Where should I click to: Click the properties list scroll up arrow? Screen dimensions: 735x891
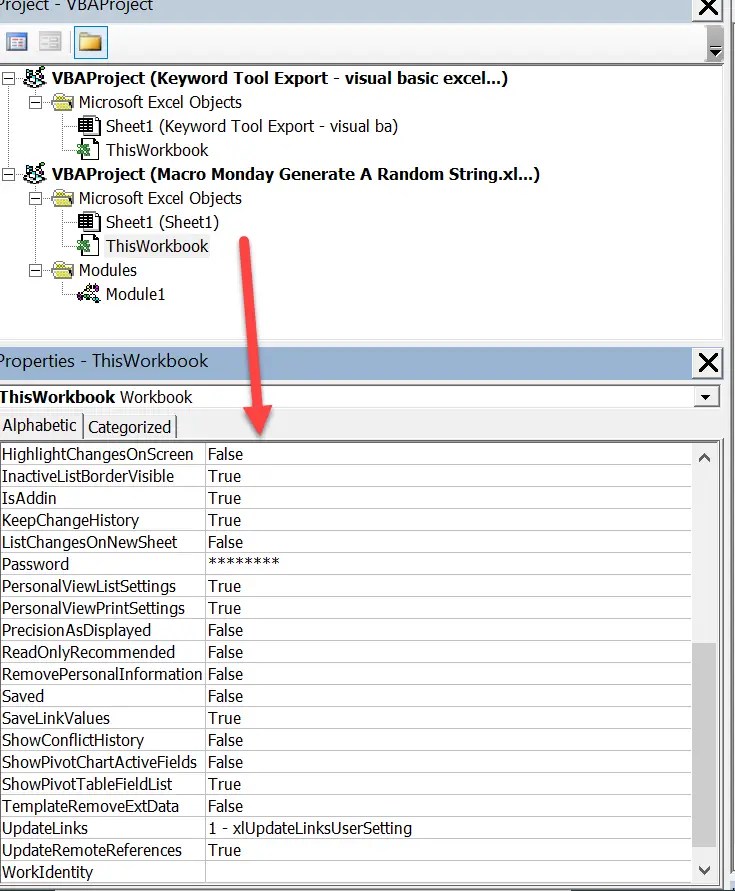pos(704,458)
